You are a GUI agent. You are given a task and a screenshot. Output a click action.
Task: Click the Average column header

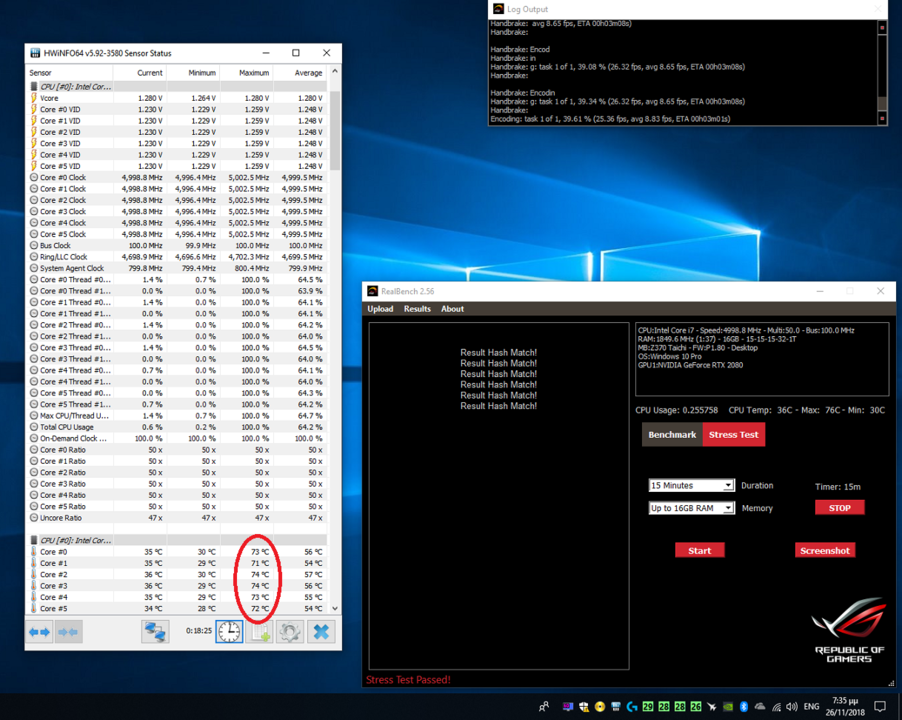click(300, 73)
